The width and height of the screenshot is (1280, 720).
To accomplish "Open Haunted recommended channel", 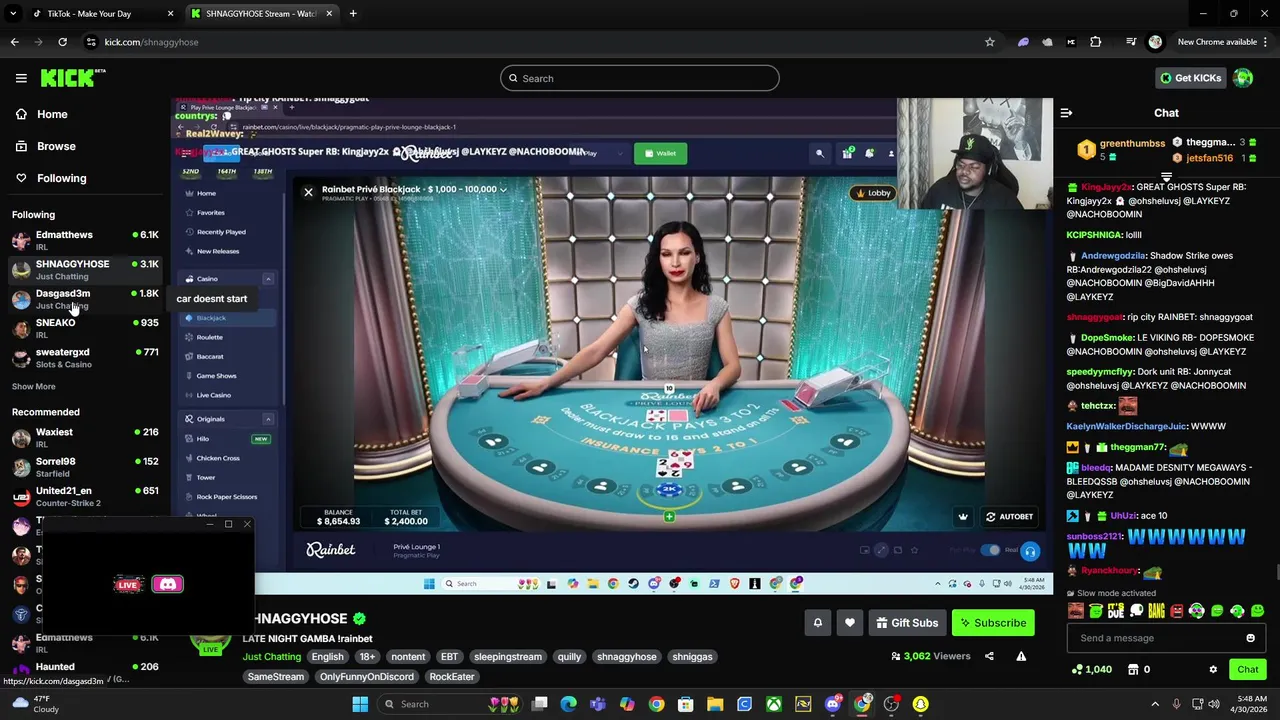I will (x=85, y=672).
